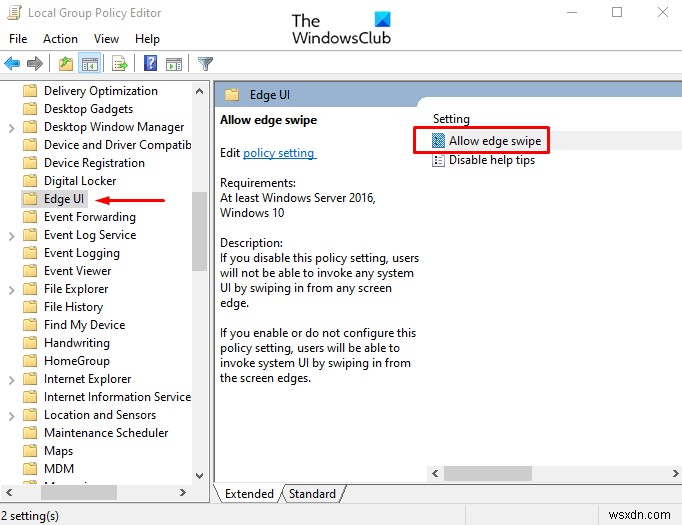Expand the Internet Explorer tree node
The height and width of the screenshot is (525, 682).
[x=12, y=380]
